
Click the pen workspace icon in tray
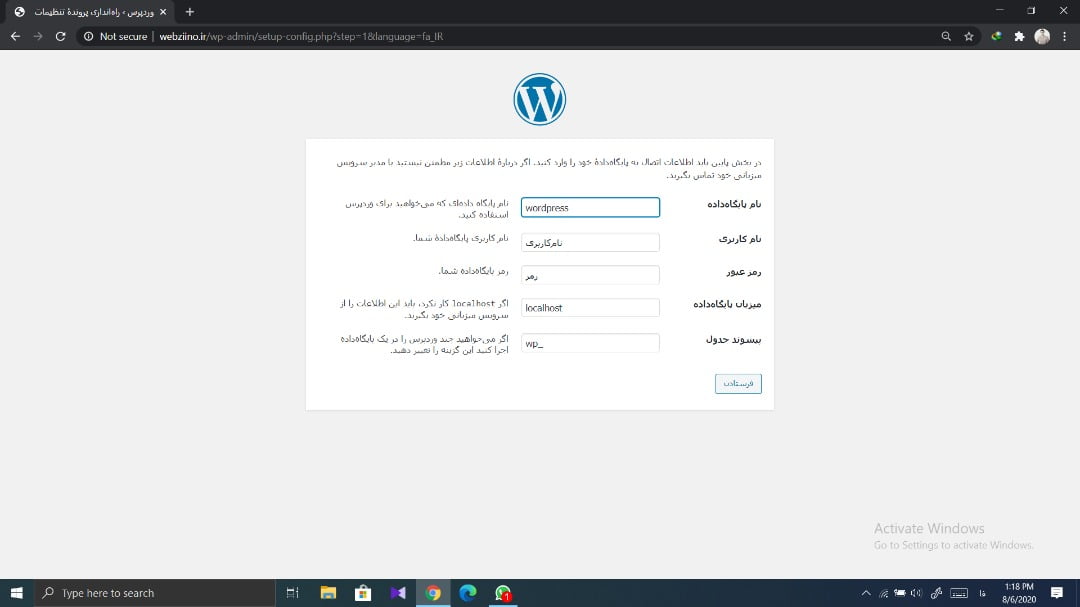click(x=937, y=593)
